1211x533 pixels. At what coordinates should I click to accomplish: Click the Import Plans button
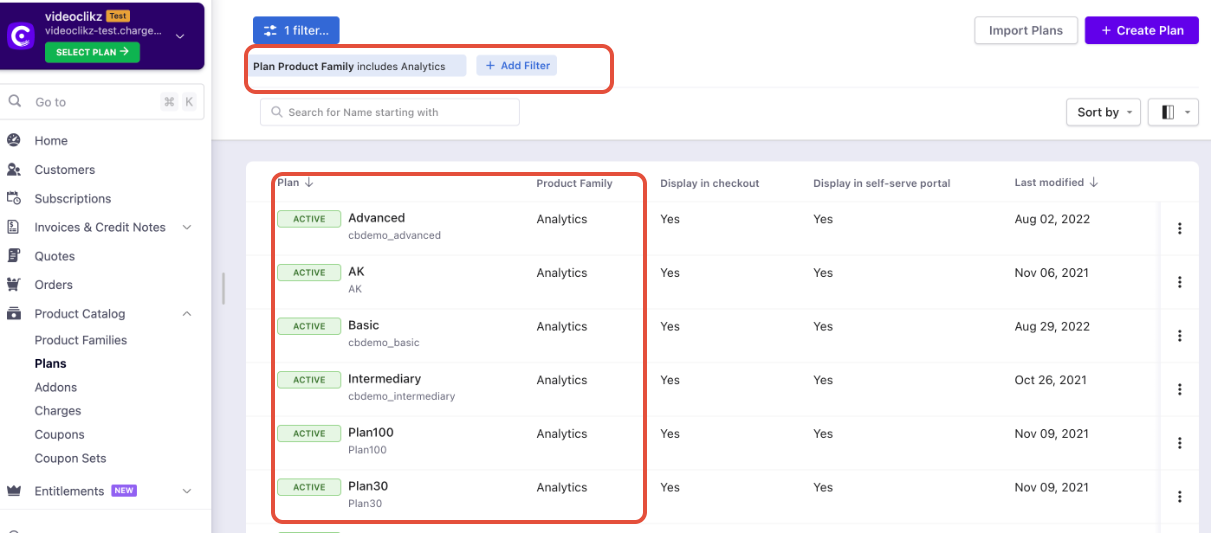coord(1025,30)
